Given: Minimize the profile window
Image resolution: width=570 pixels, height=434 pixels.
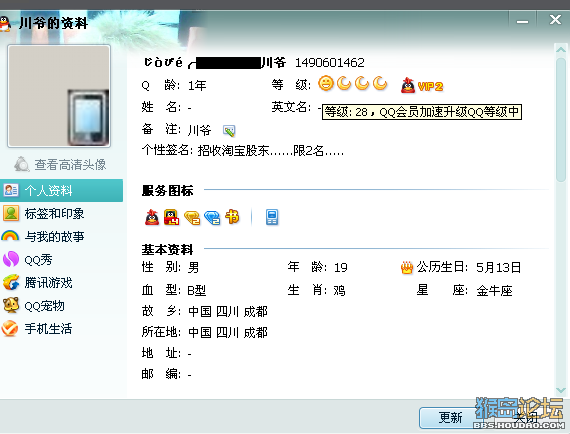Looking at the screenshot, I should [x=522, y=21].
